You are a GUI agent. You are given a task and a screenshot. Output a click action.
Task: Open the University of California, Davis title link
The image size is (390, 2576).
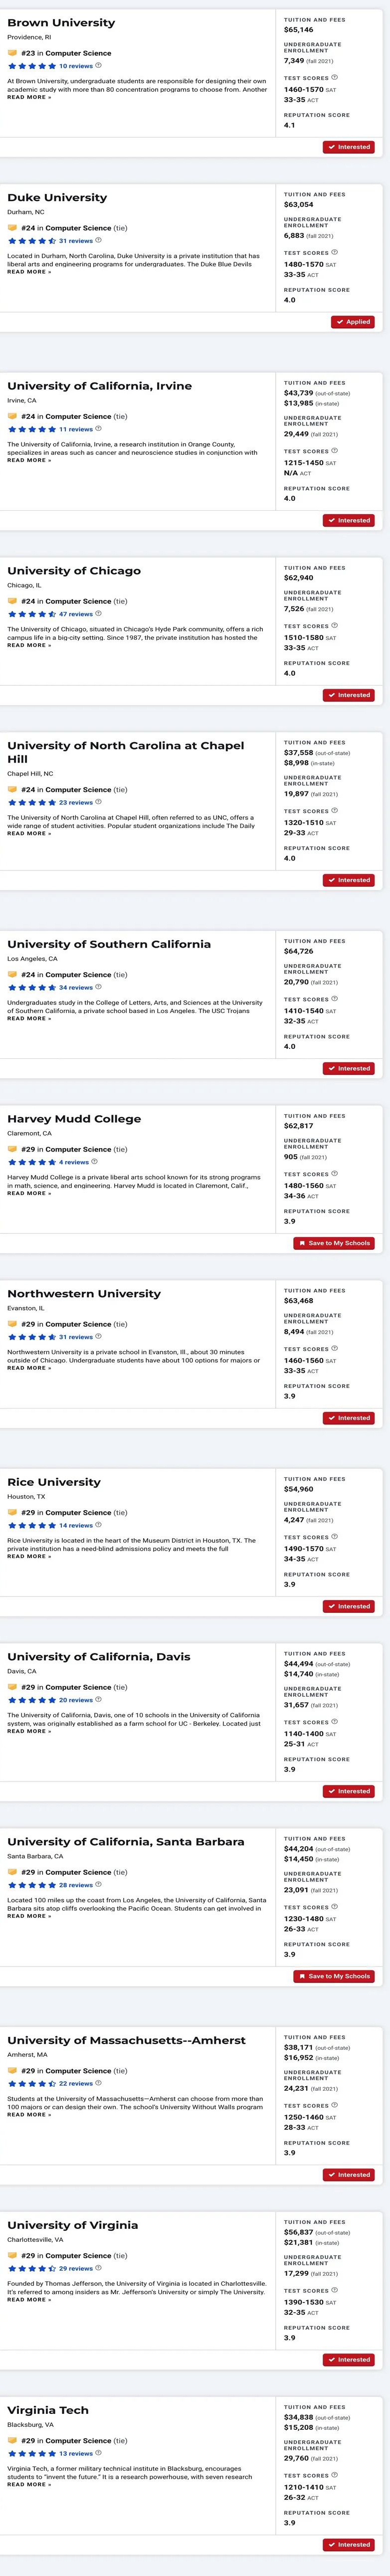pos(99,1657)
